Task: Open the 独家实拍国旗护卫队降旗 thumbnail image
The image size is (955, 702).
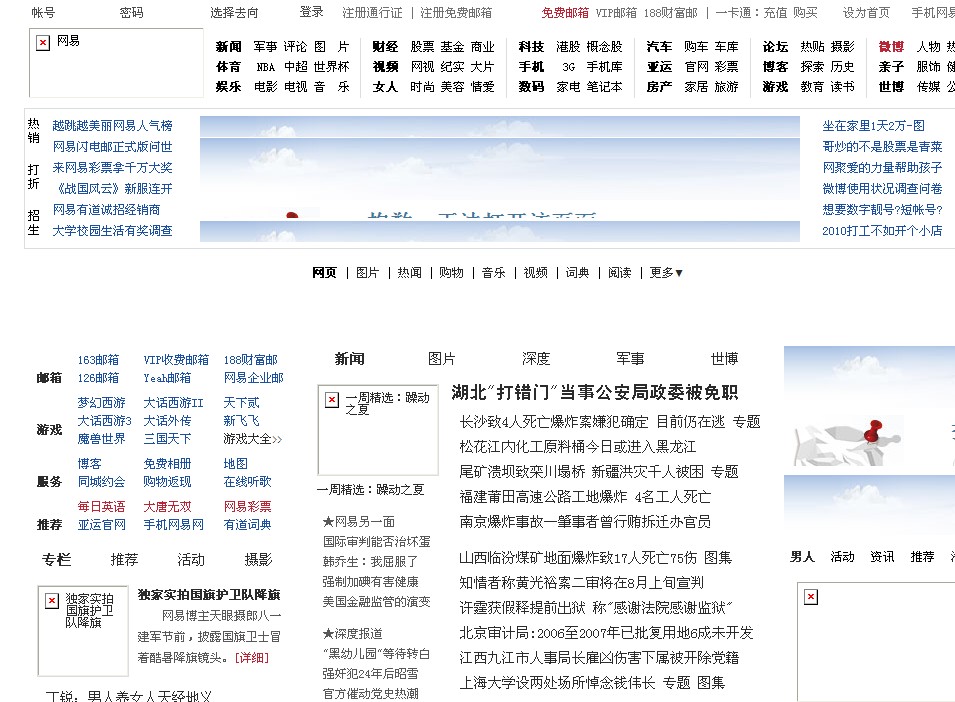Action: (x=83, y=631)
